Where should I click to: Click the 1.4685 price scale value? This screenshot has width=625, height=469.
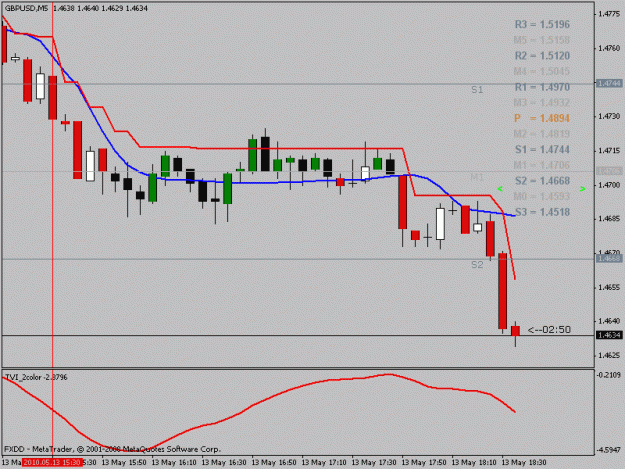click(x=609, y=219)
